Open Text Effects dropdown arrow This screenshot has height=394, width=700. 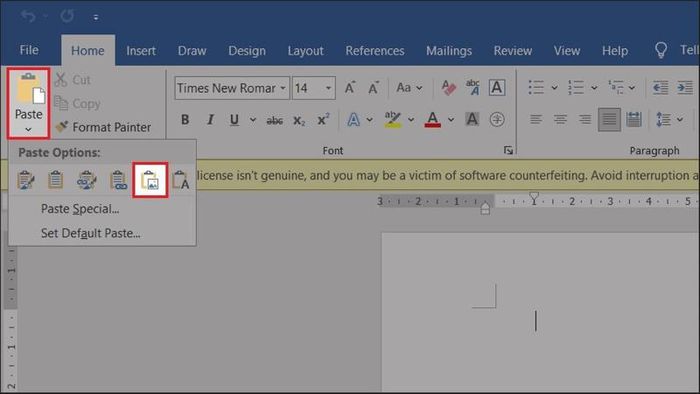pyautogui.click(x=370, y=120)
